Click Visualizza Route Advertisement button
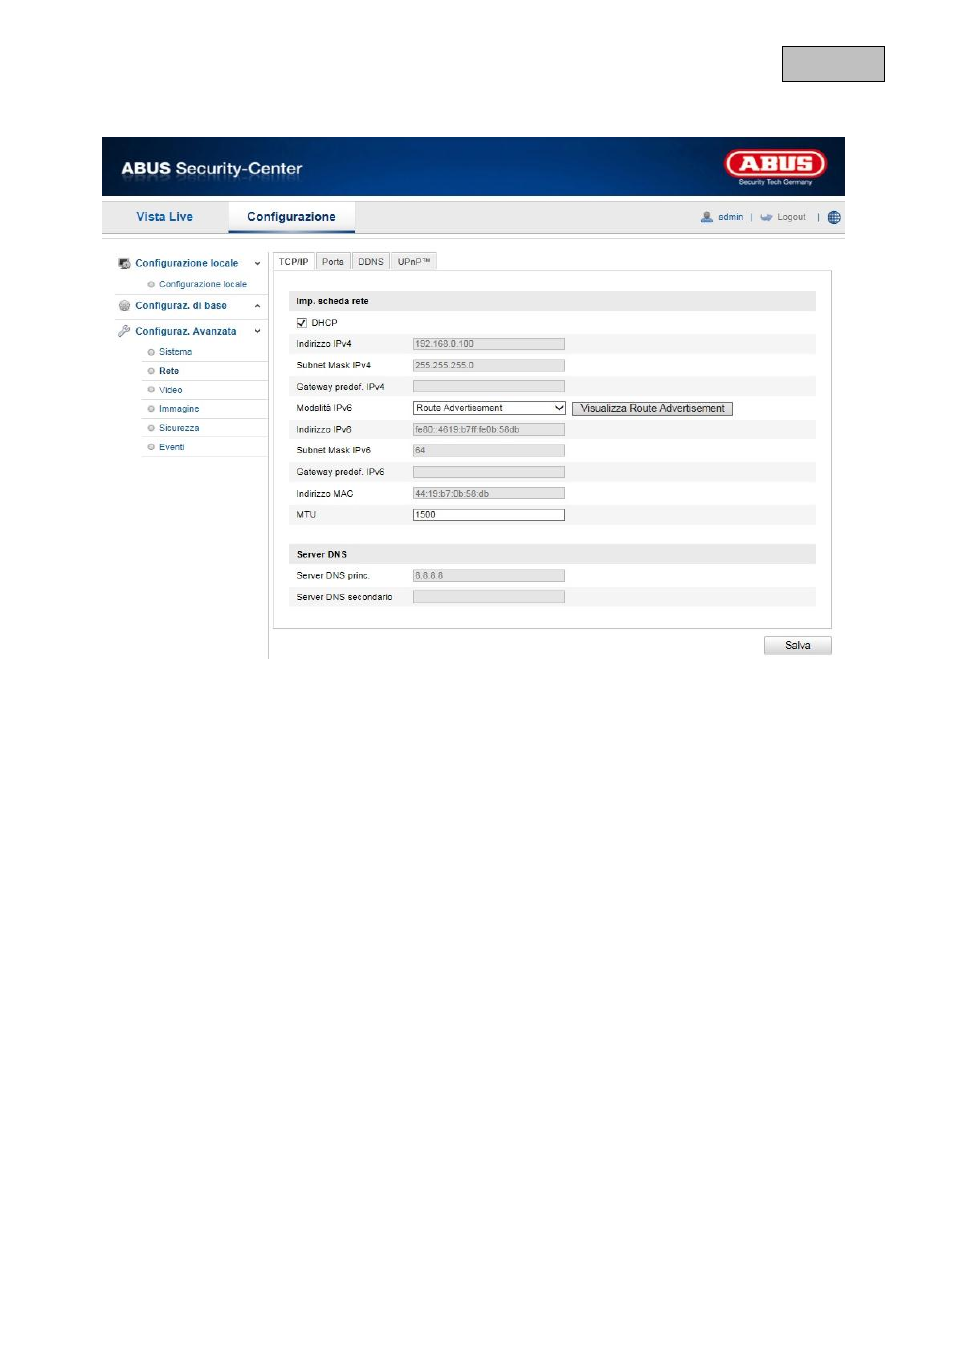This screenshot has height=1350, width=955. (652, 408)
